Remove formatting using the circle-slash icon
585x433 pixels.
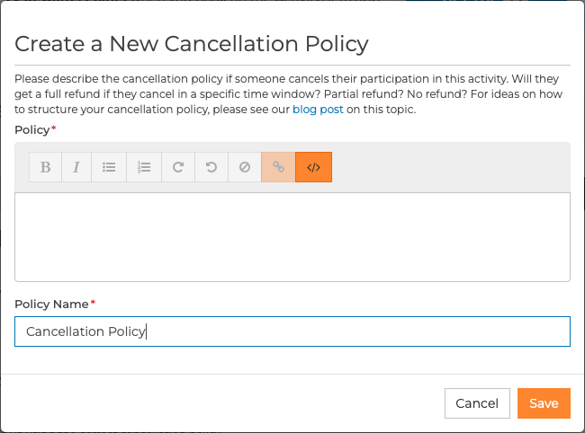245,167
